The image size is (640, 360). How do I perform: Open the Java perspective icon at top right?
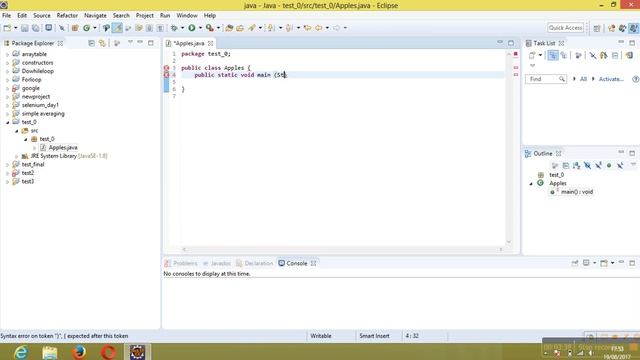pyautogui.click(x=633, y=28)
